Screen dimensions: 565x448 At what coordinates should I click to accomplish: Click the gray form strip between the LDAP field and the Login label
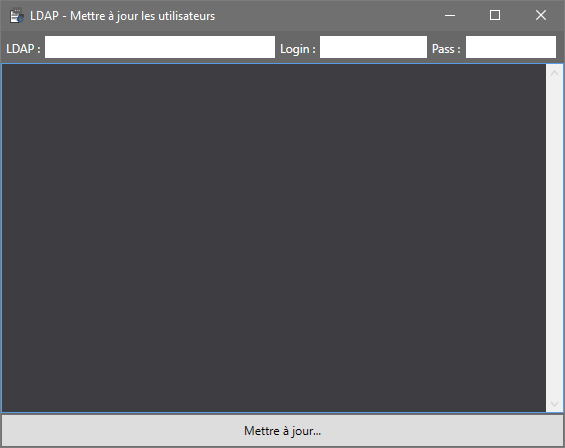tap(277, 47)
